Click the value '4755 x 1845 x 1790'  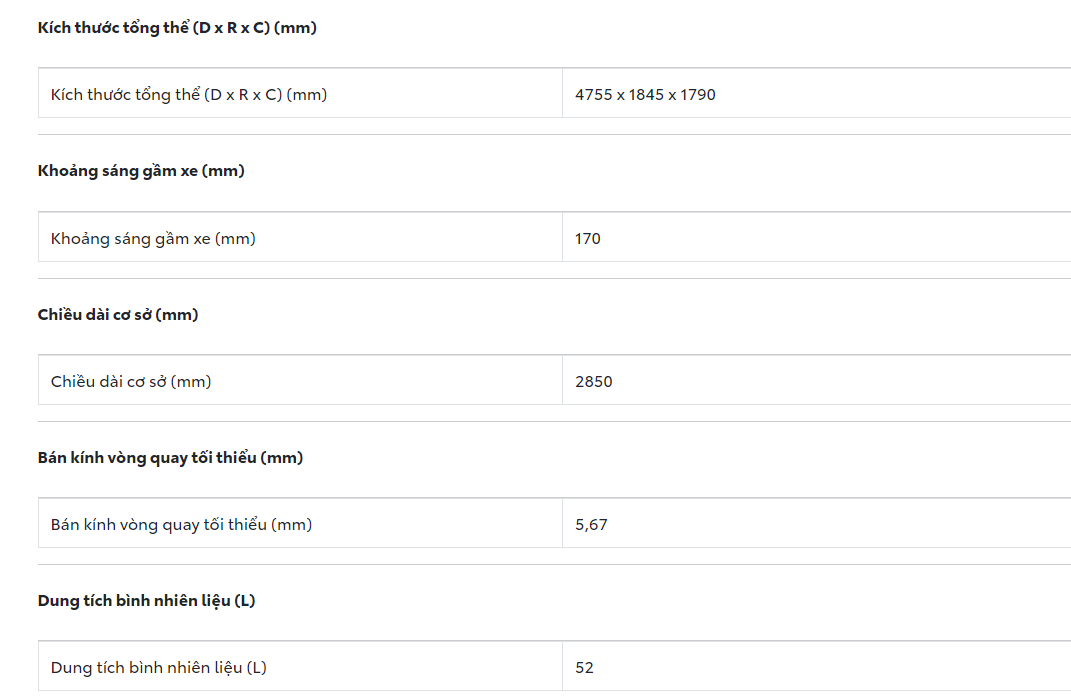click(x=645, y=95)
